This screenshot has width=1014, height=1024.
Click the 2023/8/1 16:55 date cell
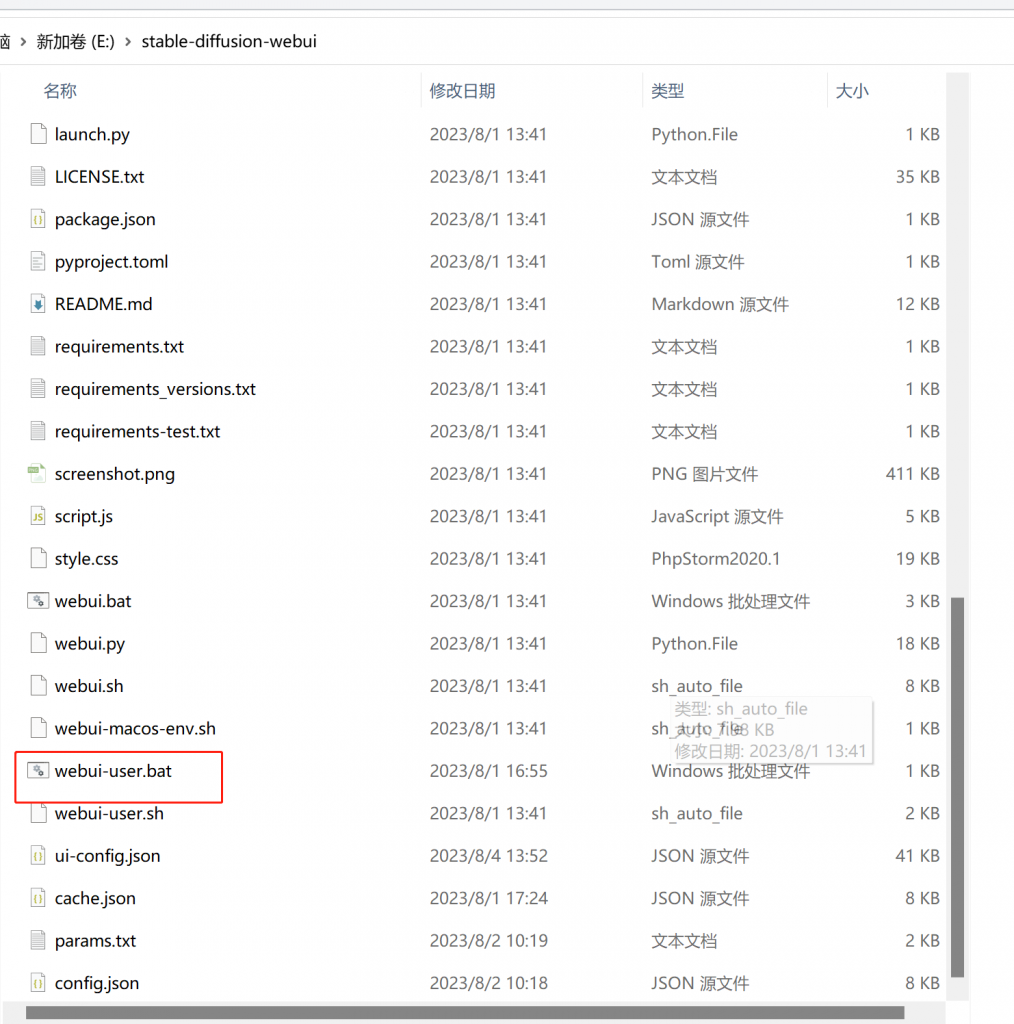coord(488,771)
